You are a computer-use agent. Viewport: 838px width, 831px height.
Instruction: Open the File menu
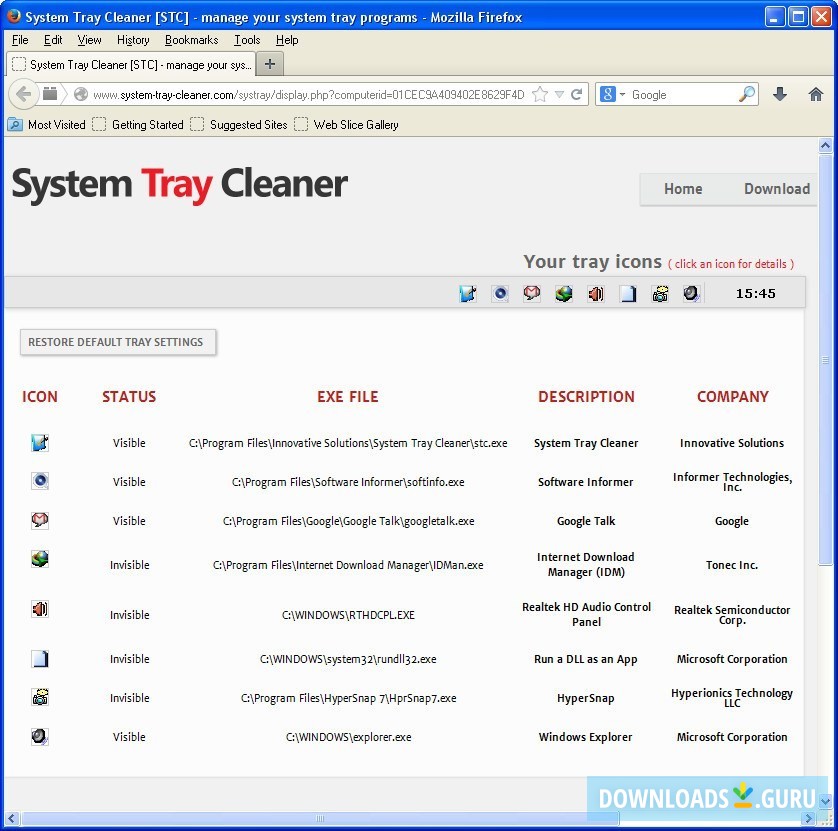20,40
